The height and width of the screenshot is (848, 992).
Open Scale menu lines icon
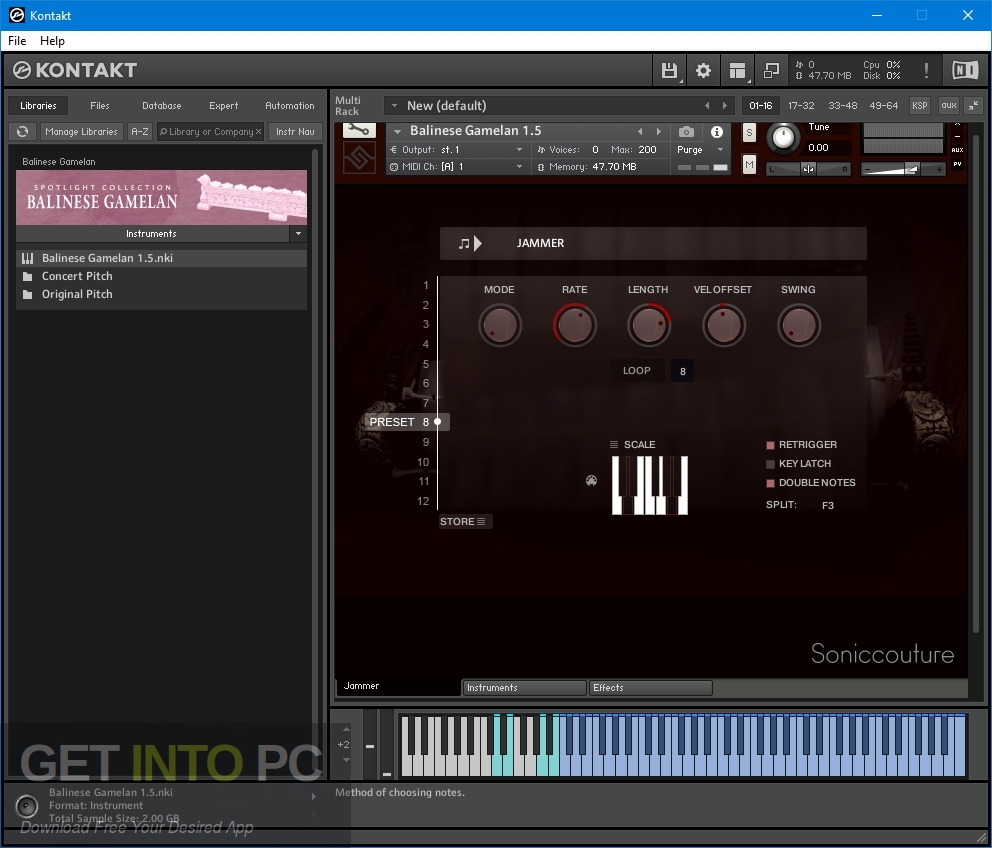click(x=614, y=444)
